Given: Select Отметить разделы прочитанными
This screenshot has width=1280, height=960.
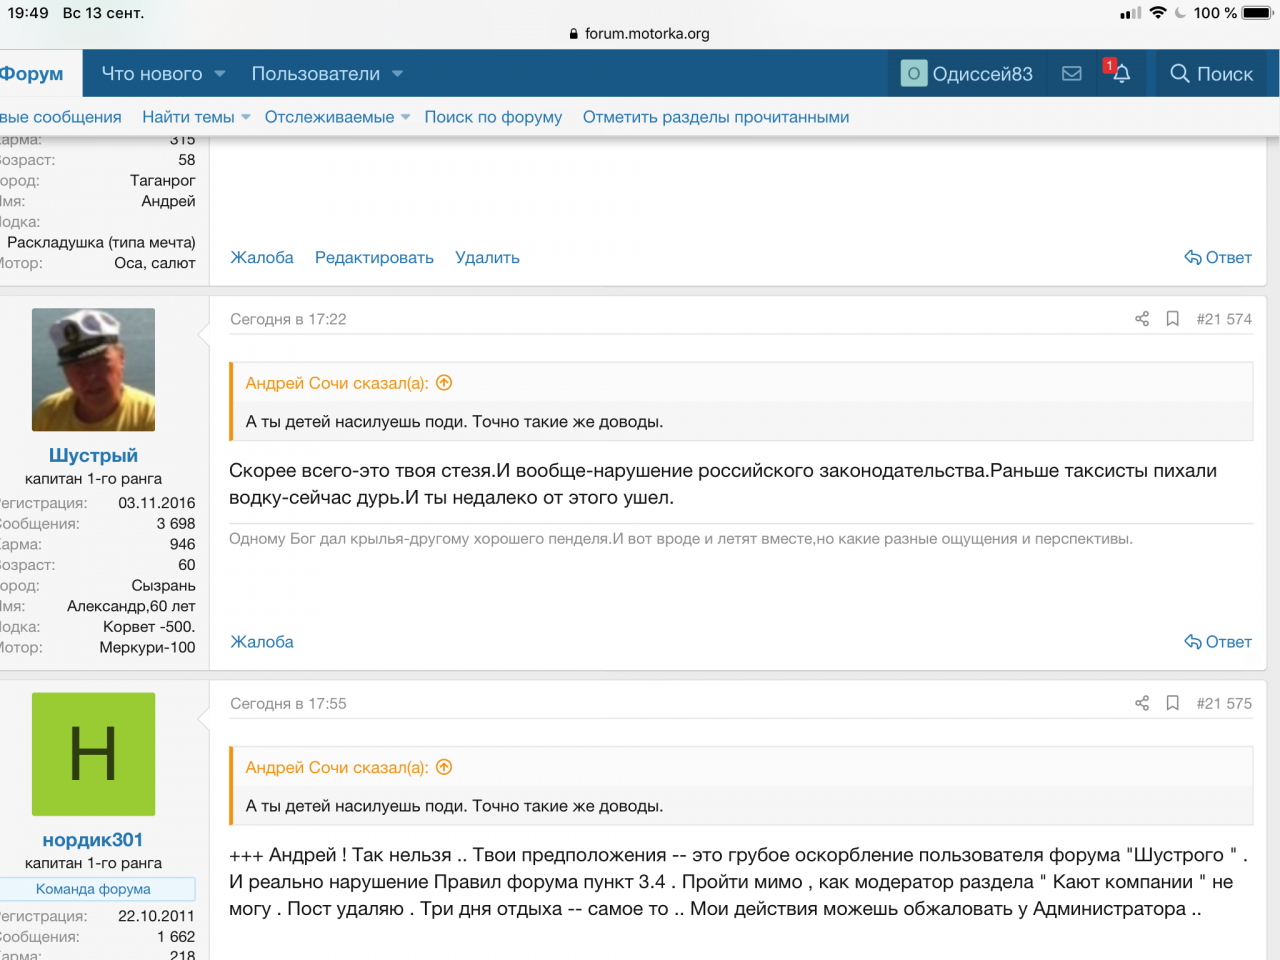Looking at the screenshot, I should [x=715, y=117].
